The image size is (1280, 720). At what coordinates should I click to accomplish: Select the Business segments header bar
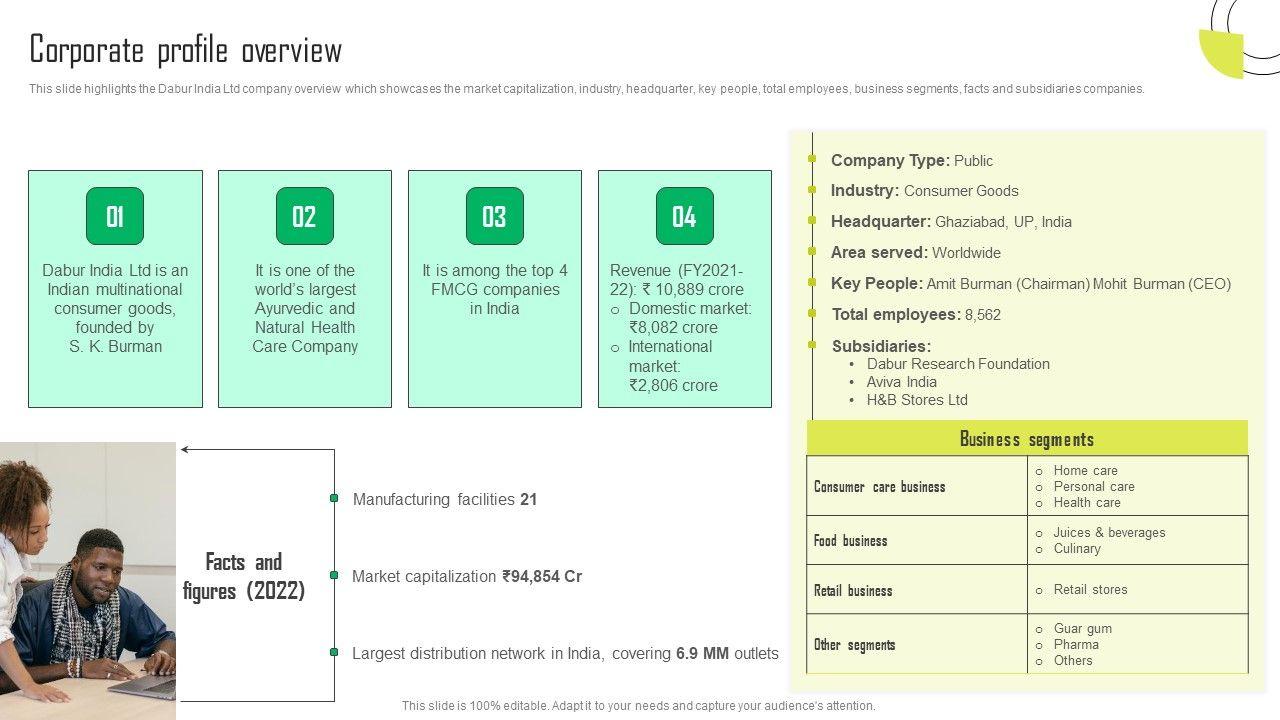1027,439
